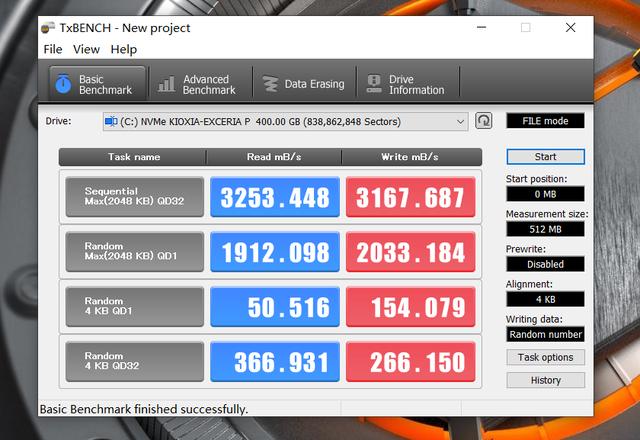Change Prewrite setting Disabled
Screen dimensions: 640x440
click(x=545, y=264)
